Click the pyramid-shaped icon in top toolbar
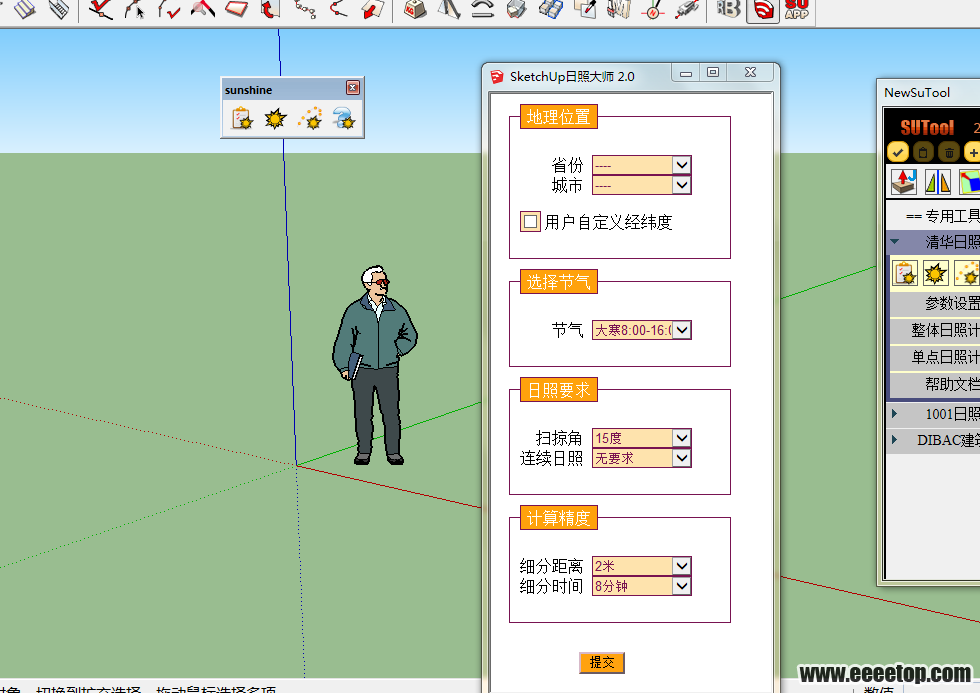This screenshot has height=693, width=980. [449, 9]
